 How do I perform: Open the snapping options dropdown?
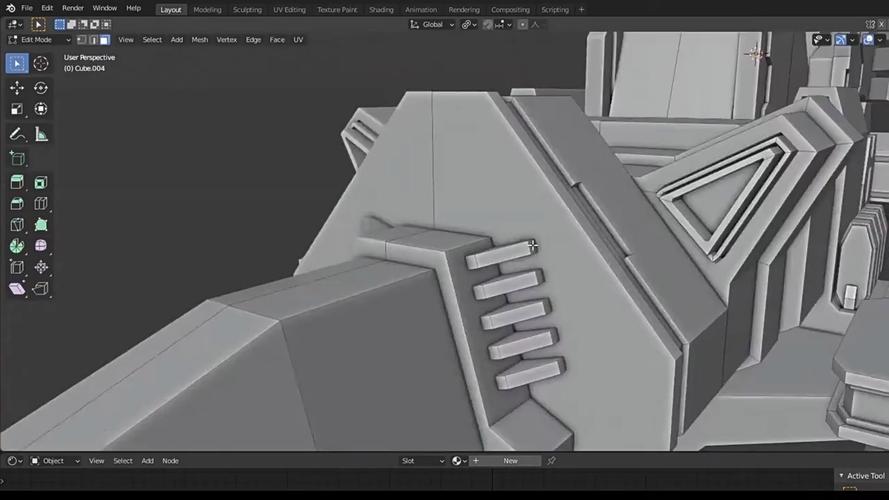503,24
